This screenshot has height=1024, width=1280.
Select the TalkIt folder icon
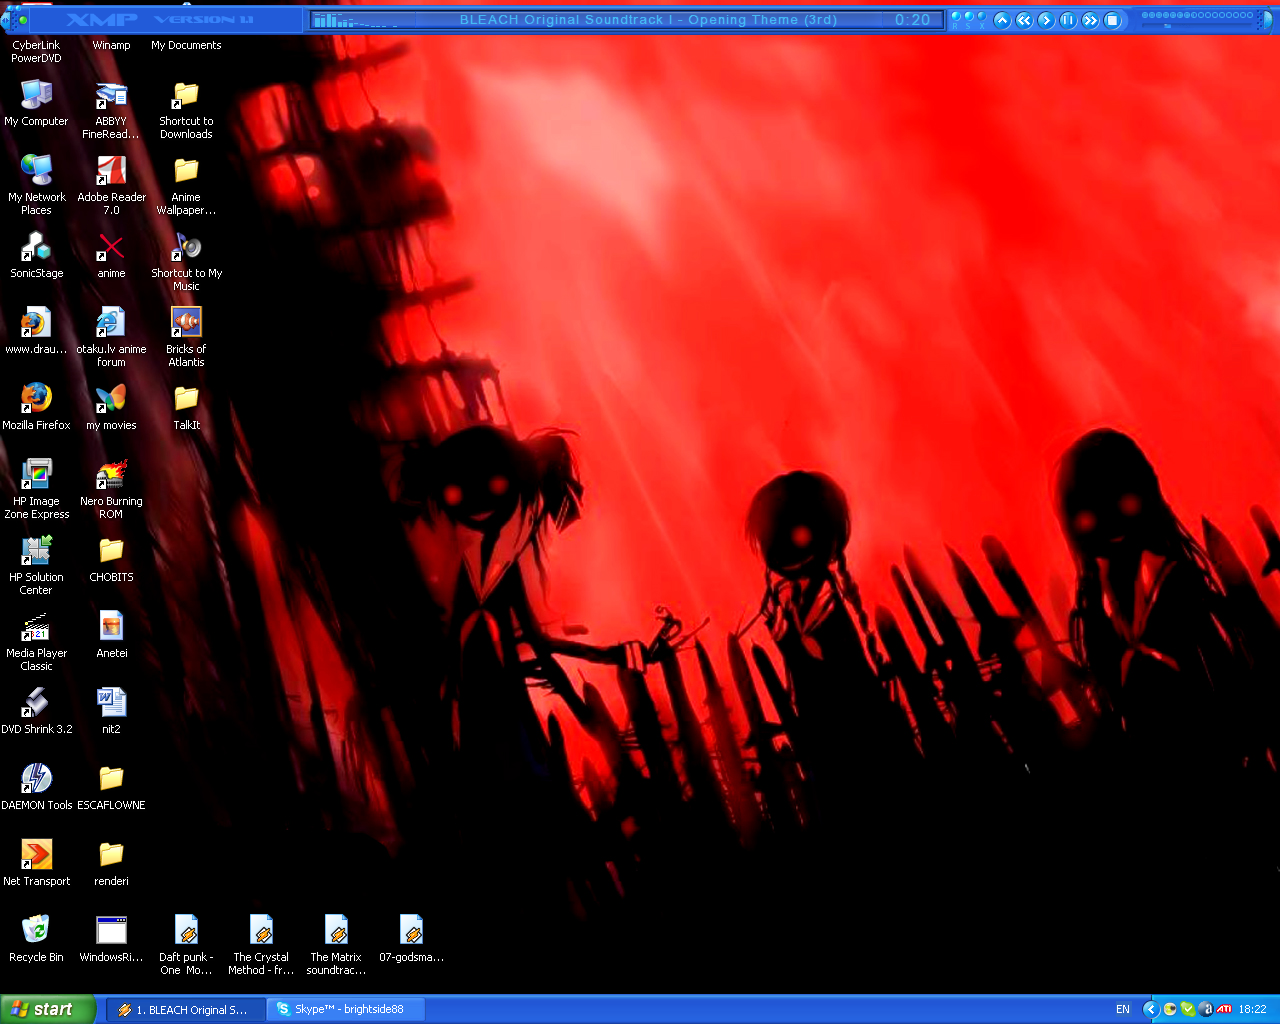point(186,407)
